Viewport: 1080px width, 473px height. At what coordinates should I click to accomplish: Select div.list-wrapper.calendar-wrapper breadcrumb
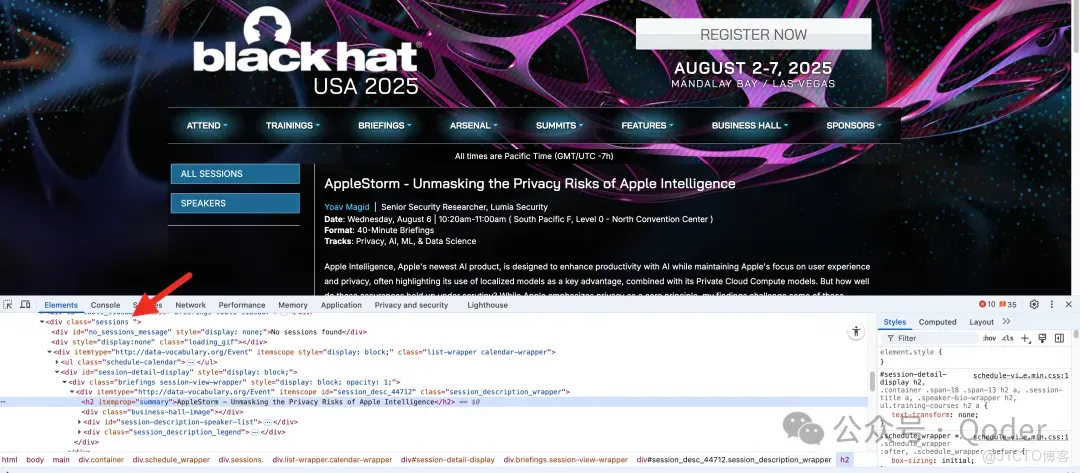(x=333, y=459)
